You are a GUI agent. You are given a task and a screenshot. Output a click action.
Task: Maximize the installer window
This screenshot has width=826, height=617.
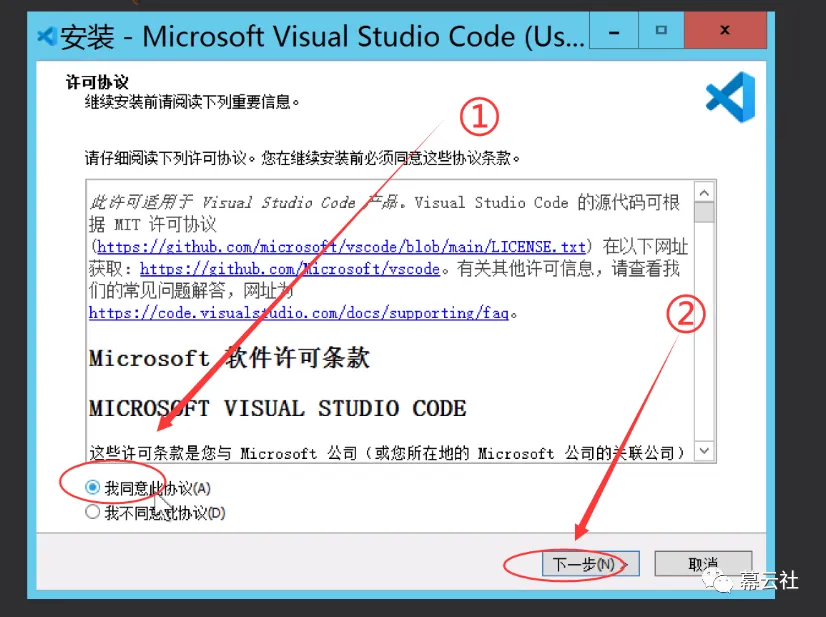coord(661,32)
